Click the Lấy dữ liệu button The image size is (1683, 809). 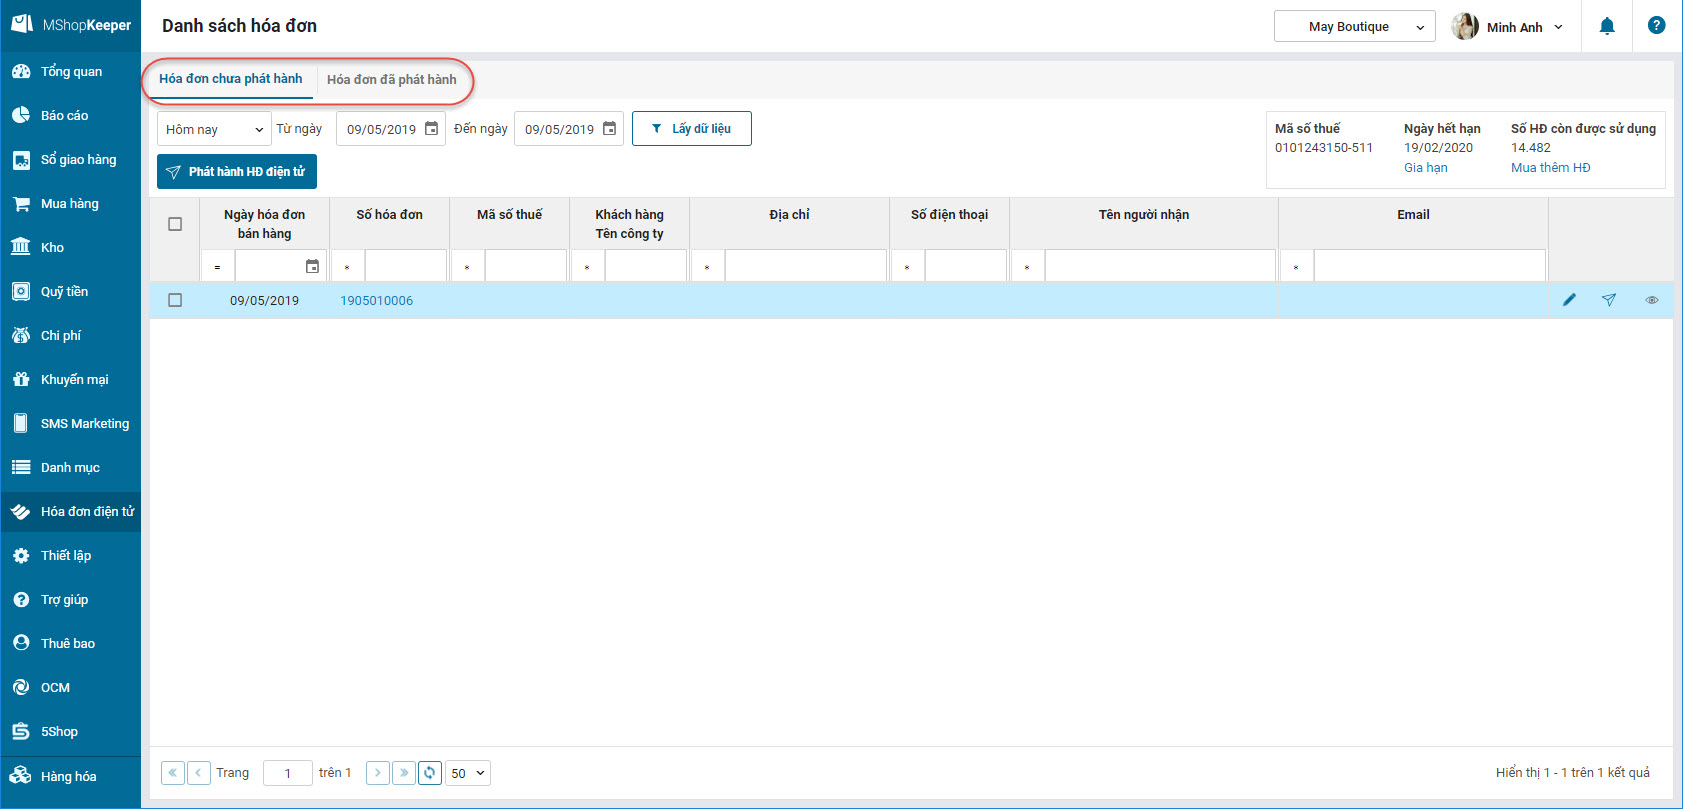(x=692, y=128)
